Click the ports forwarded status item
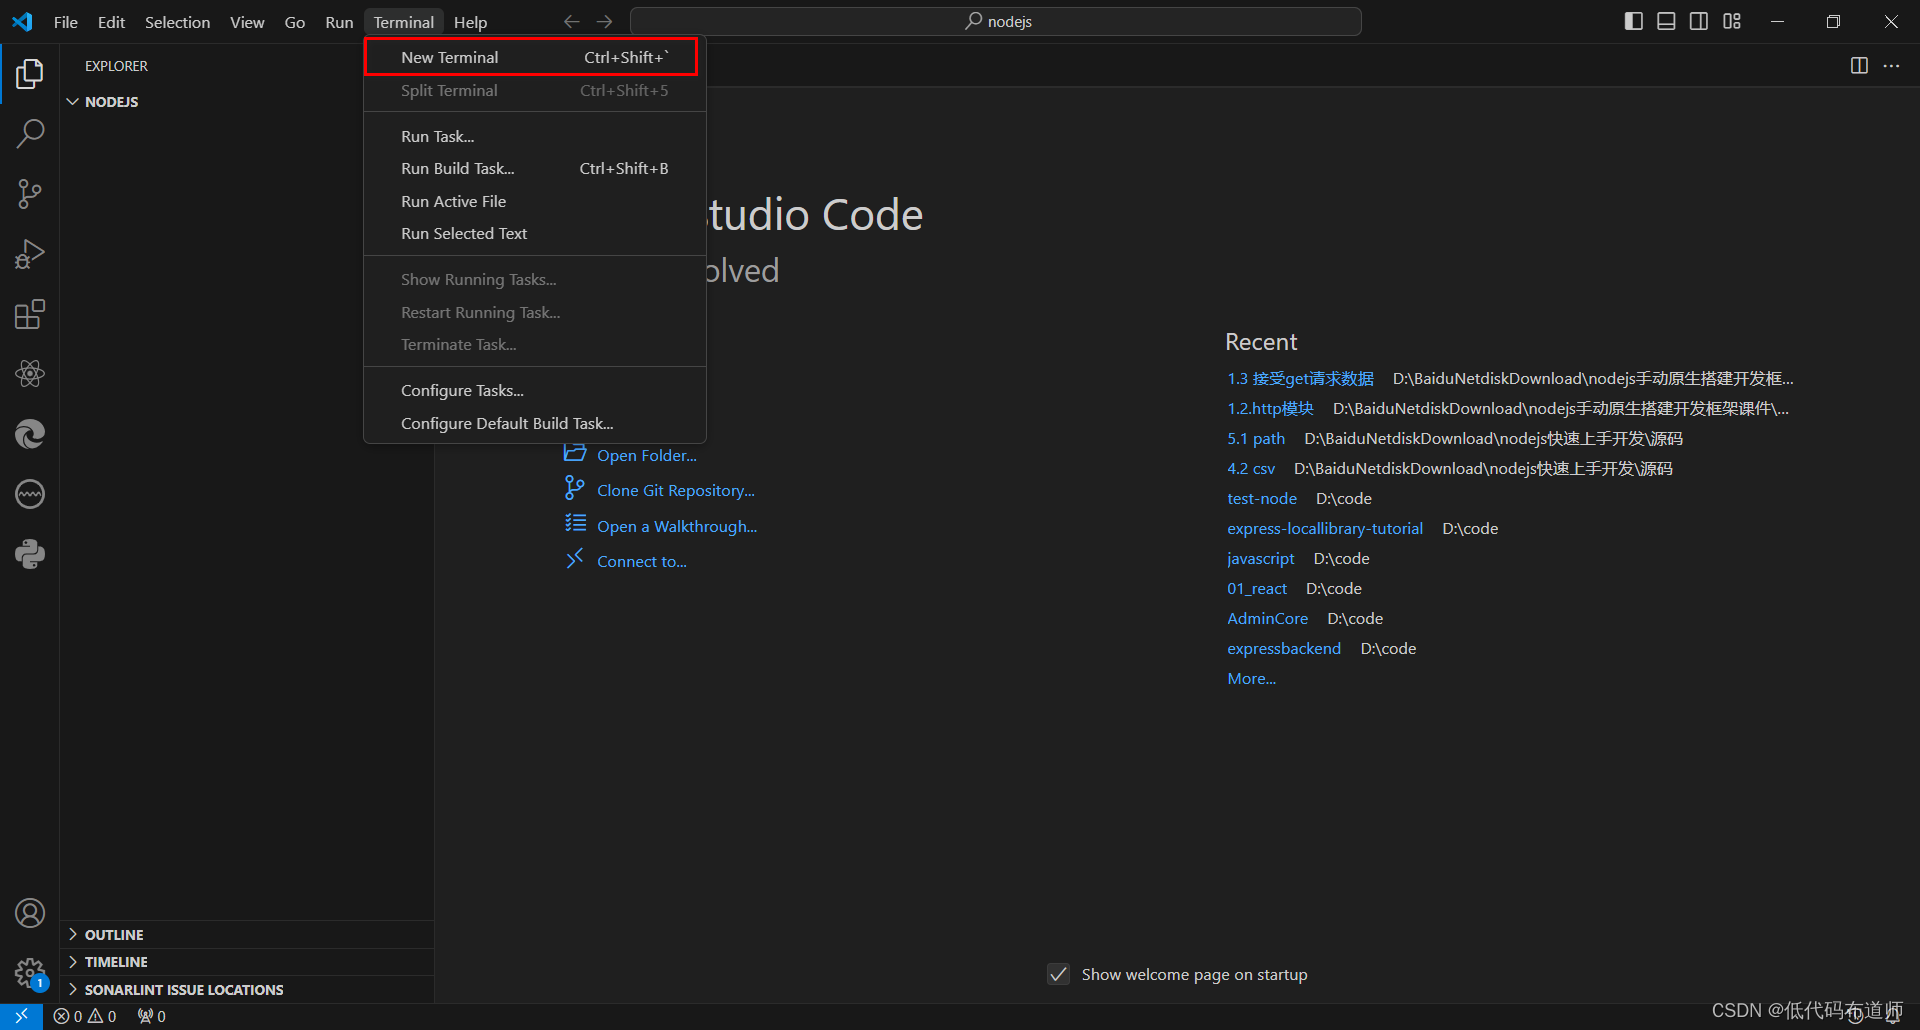 click(x=152, y=1016)
